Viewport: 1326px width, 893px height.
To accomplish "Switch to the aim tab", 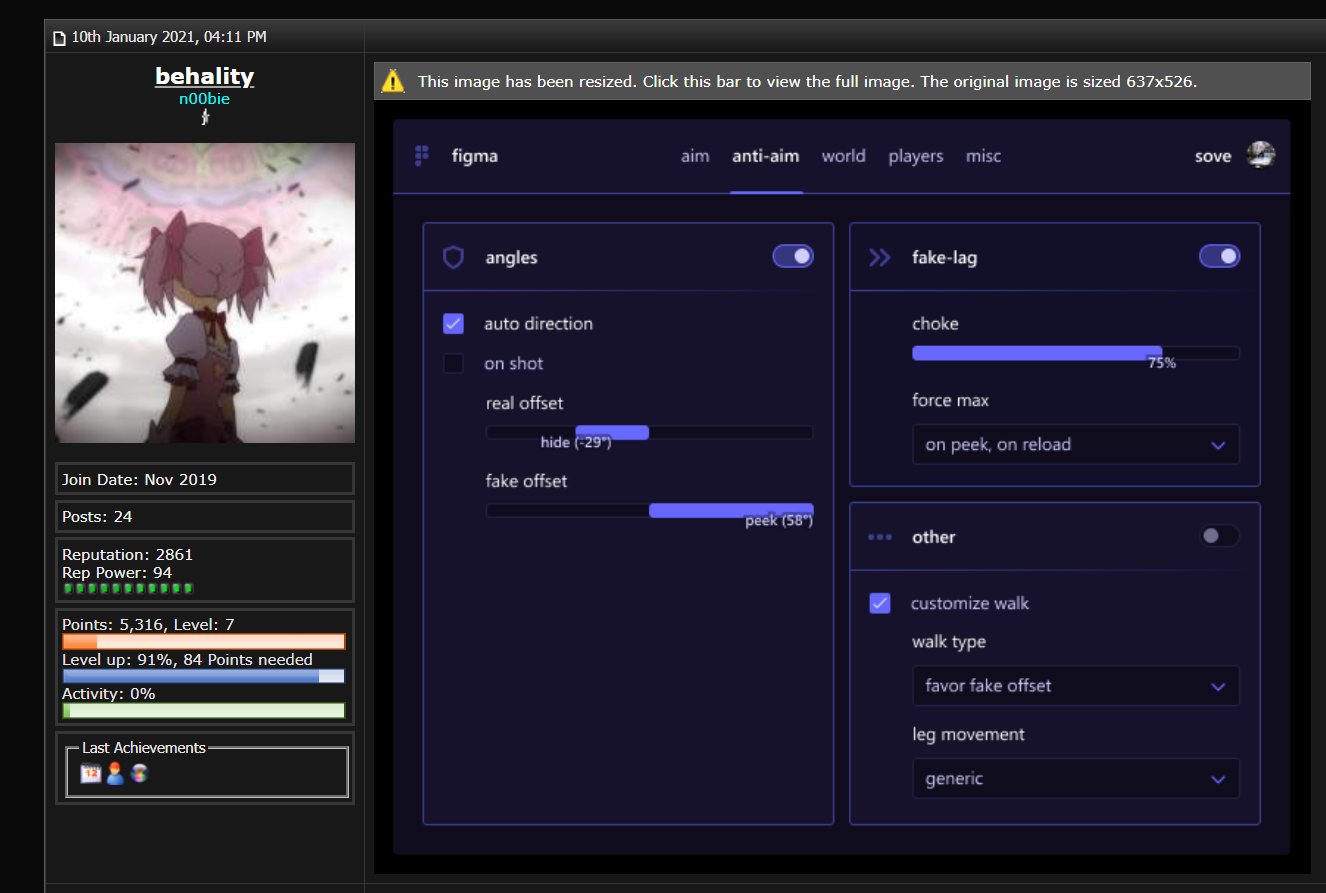I will coord(695,156).
